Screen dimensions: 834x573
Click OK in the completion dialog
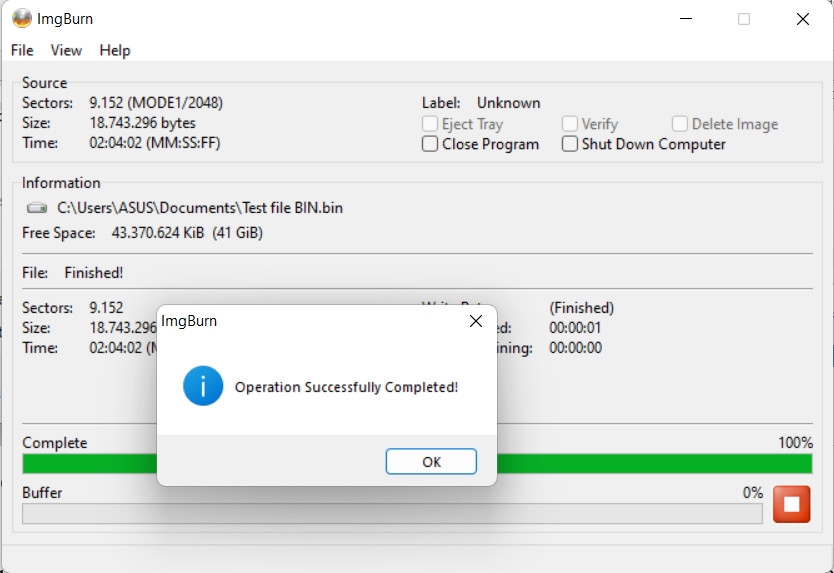[431, 461]
